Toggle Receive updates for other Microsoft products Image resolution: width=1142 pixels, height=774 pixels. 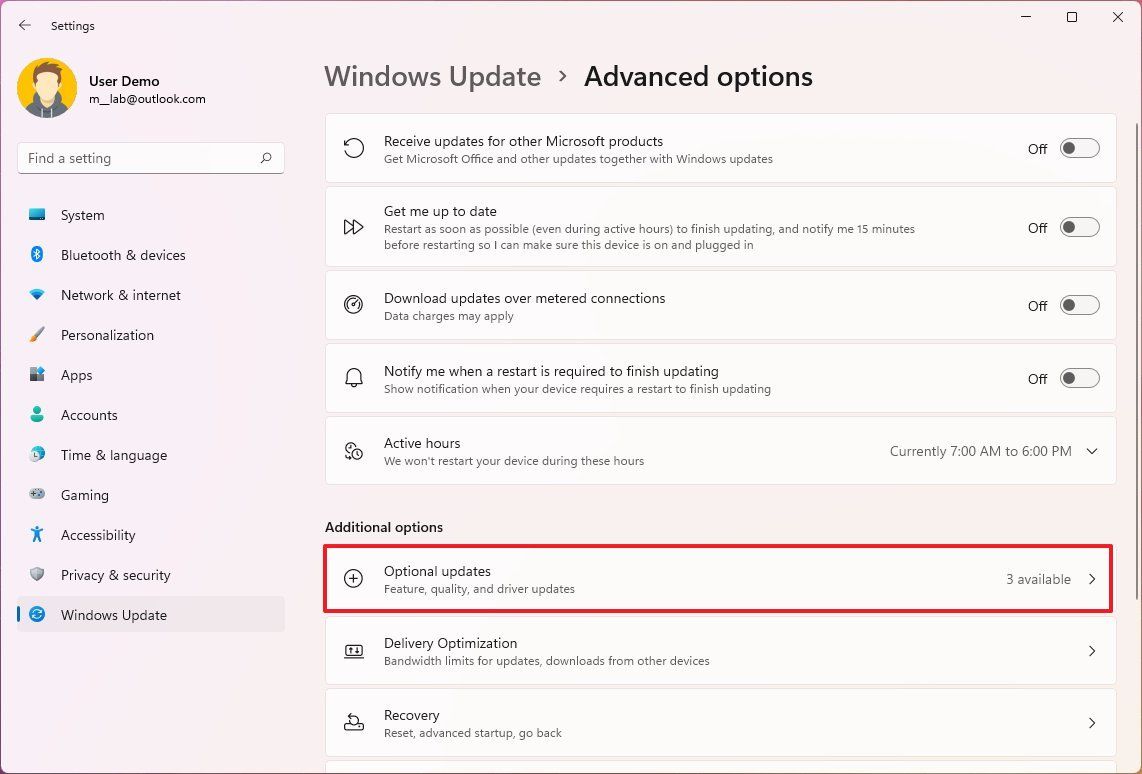pyautogui.click(x=1078, y=147)
